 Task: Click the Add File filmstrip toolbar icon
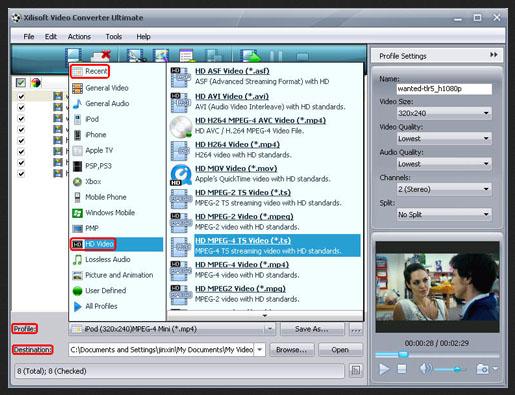pyautogui.click(x=73, y=55)
